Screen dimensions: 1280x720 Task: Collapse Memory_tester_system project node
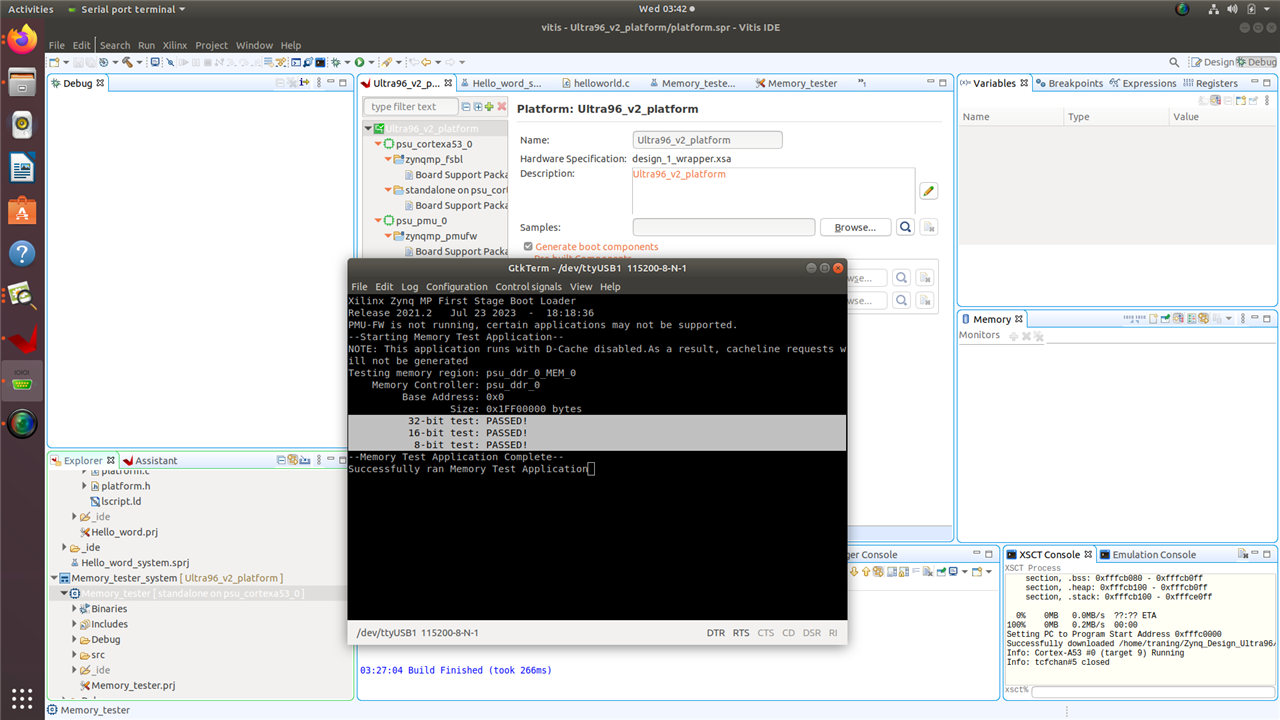54,578
